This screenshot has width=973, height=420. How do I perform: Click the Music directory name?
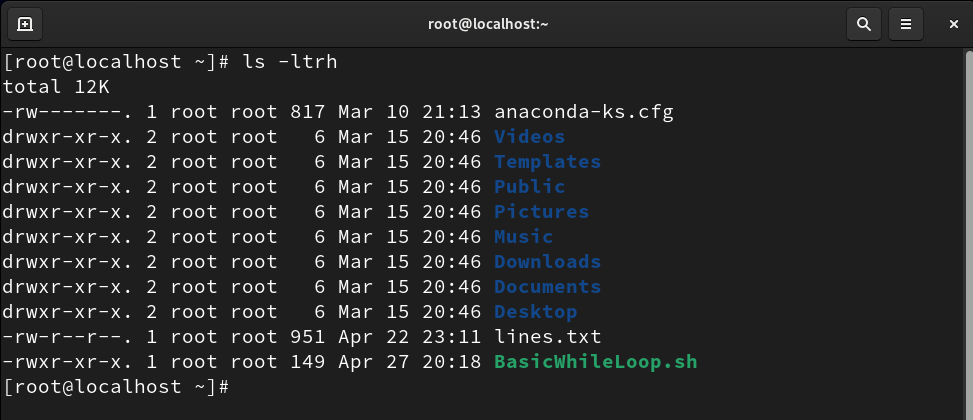click(524, 237)
